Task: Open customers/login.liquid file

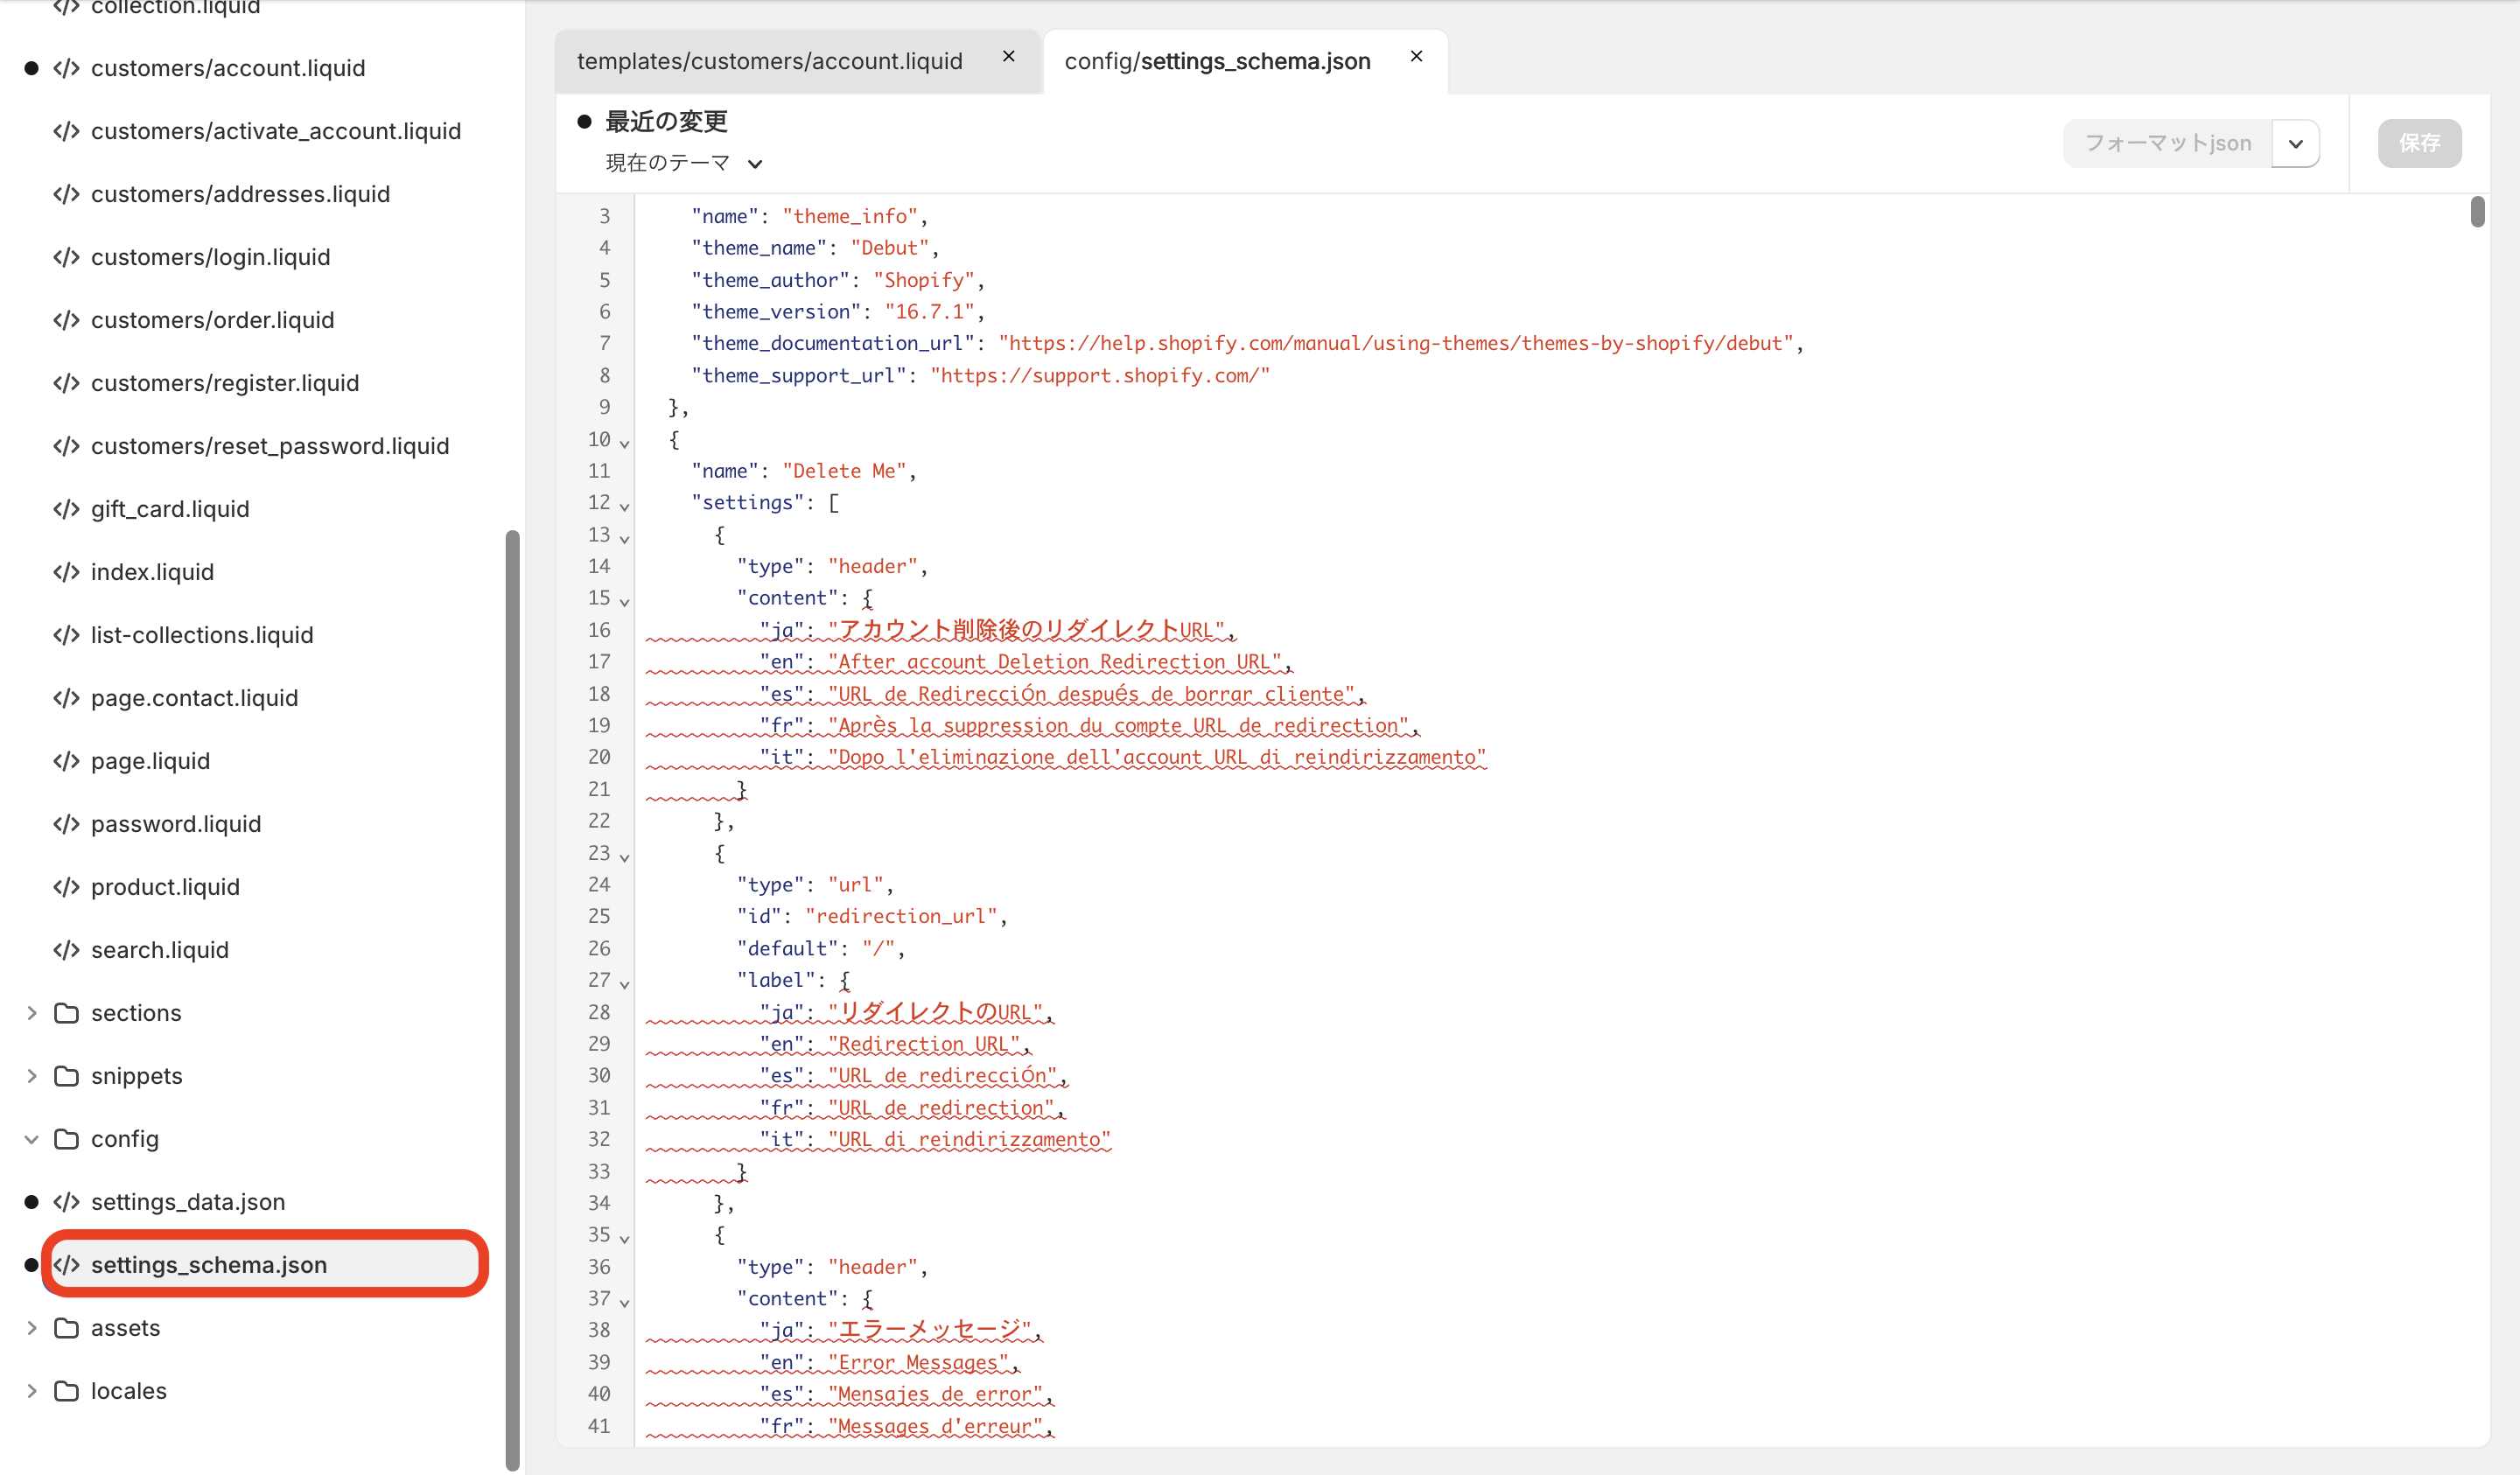Action: pos(210,257)
